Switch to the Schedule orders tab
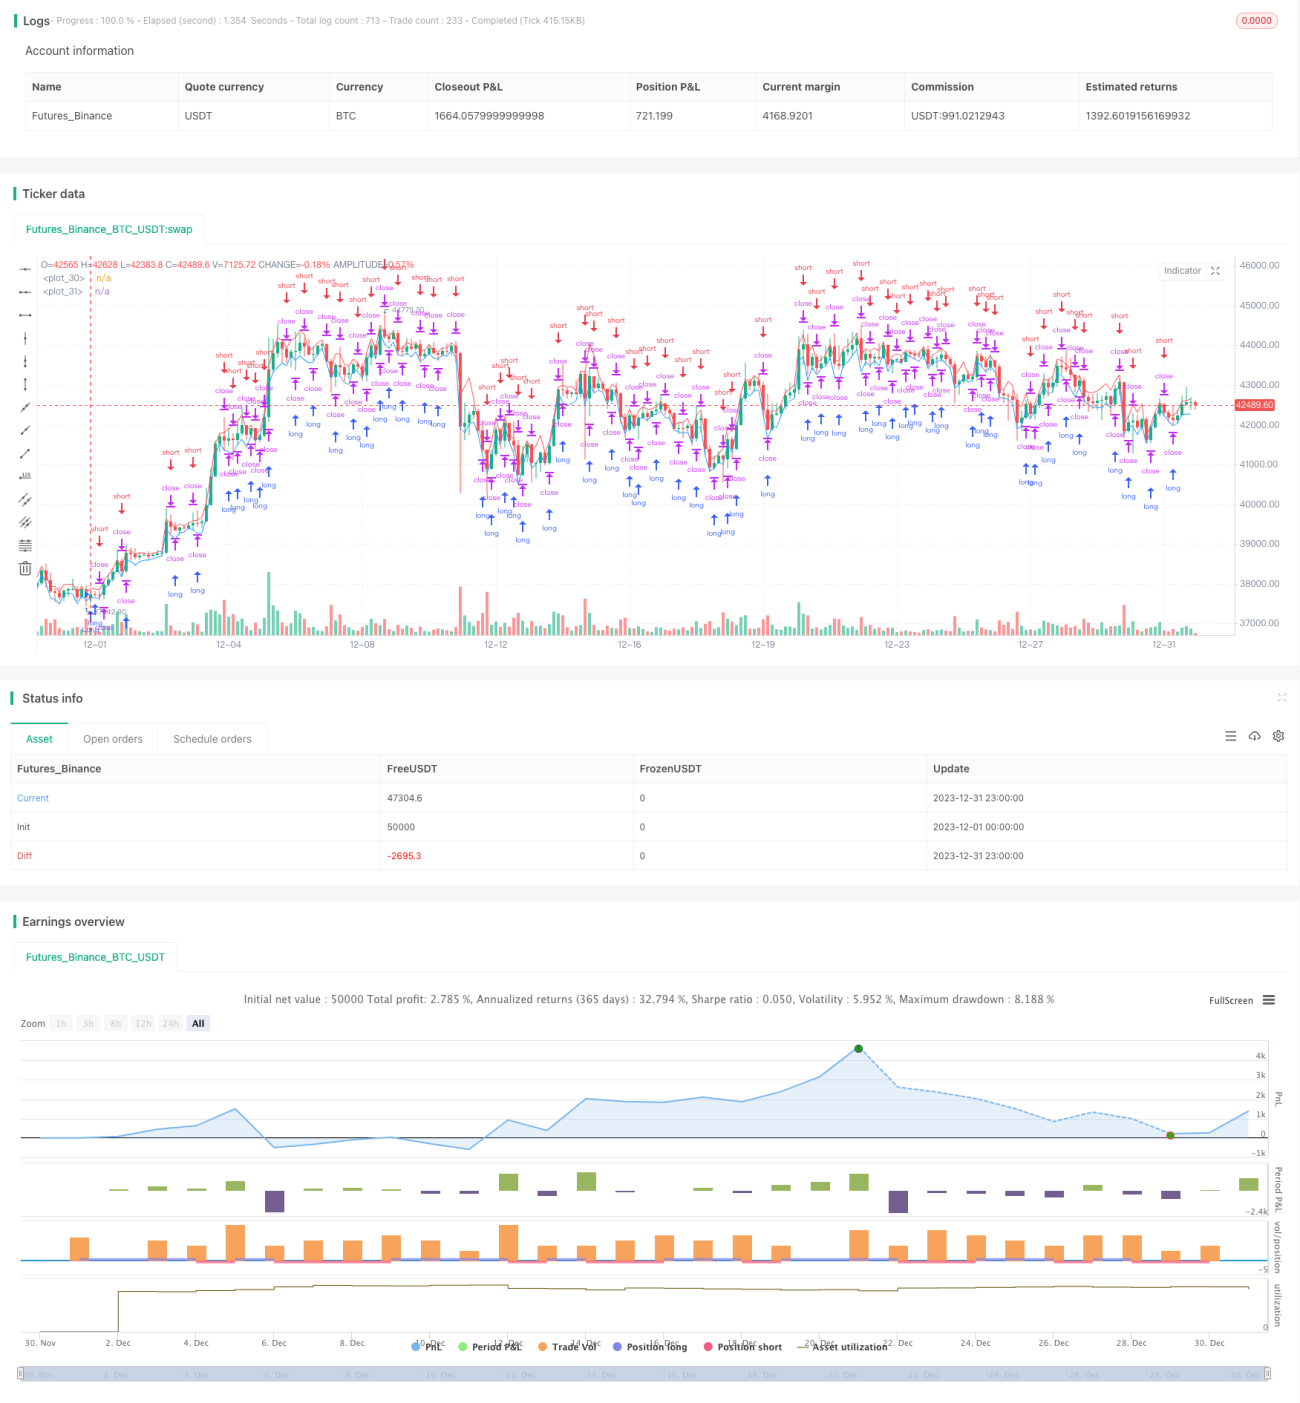 click(x=212, y=739)
